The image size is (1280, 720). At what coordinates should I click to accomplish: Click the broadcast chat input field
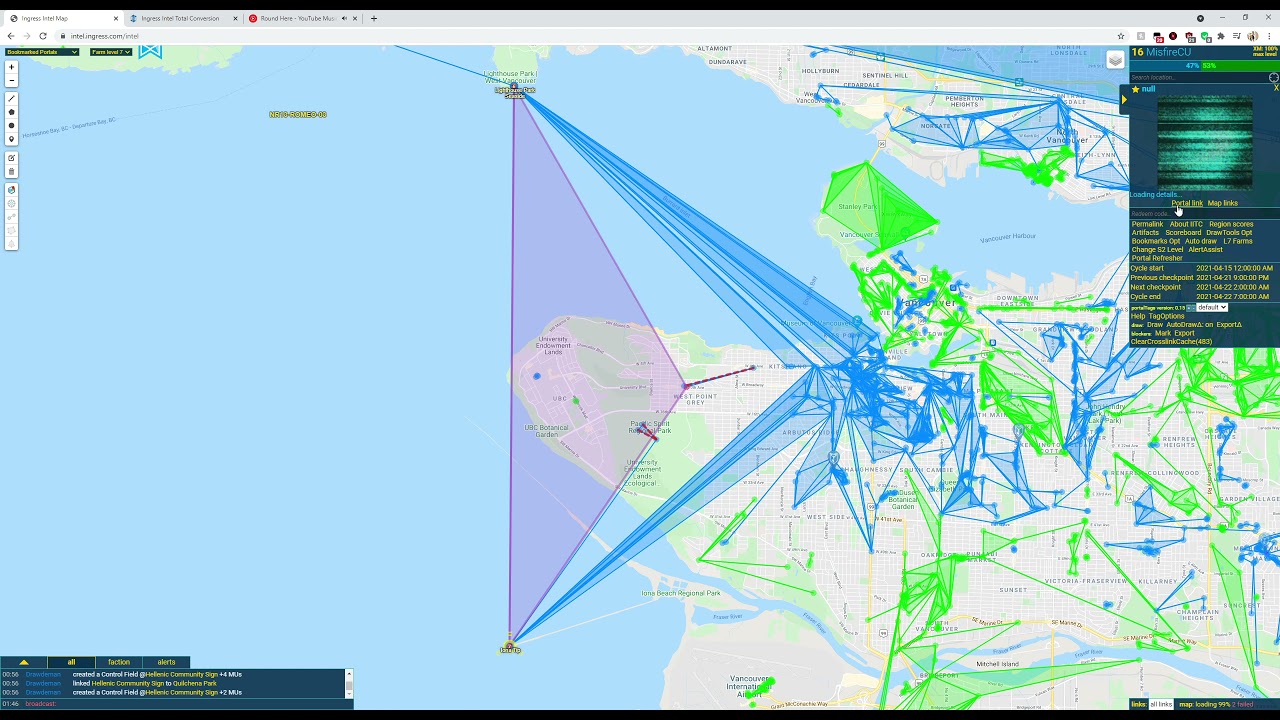(202, 704)
